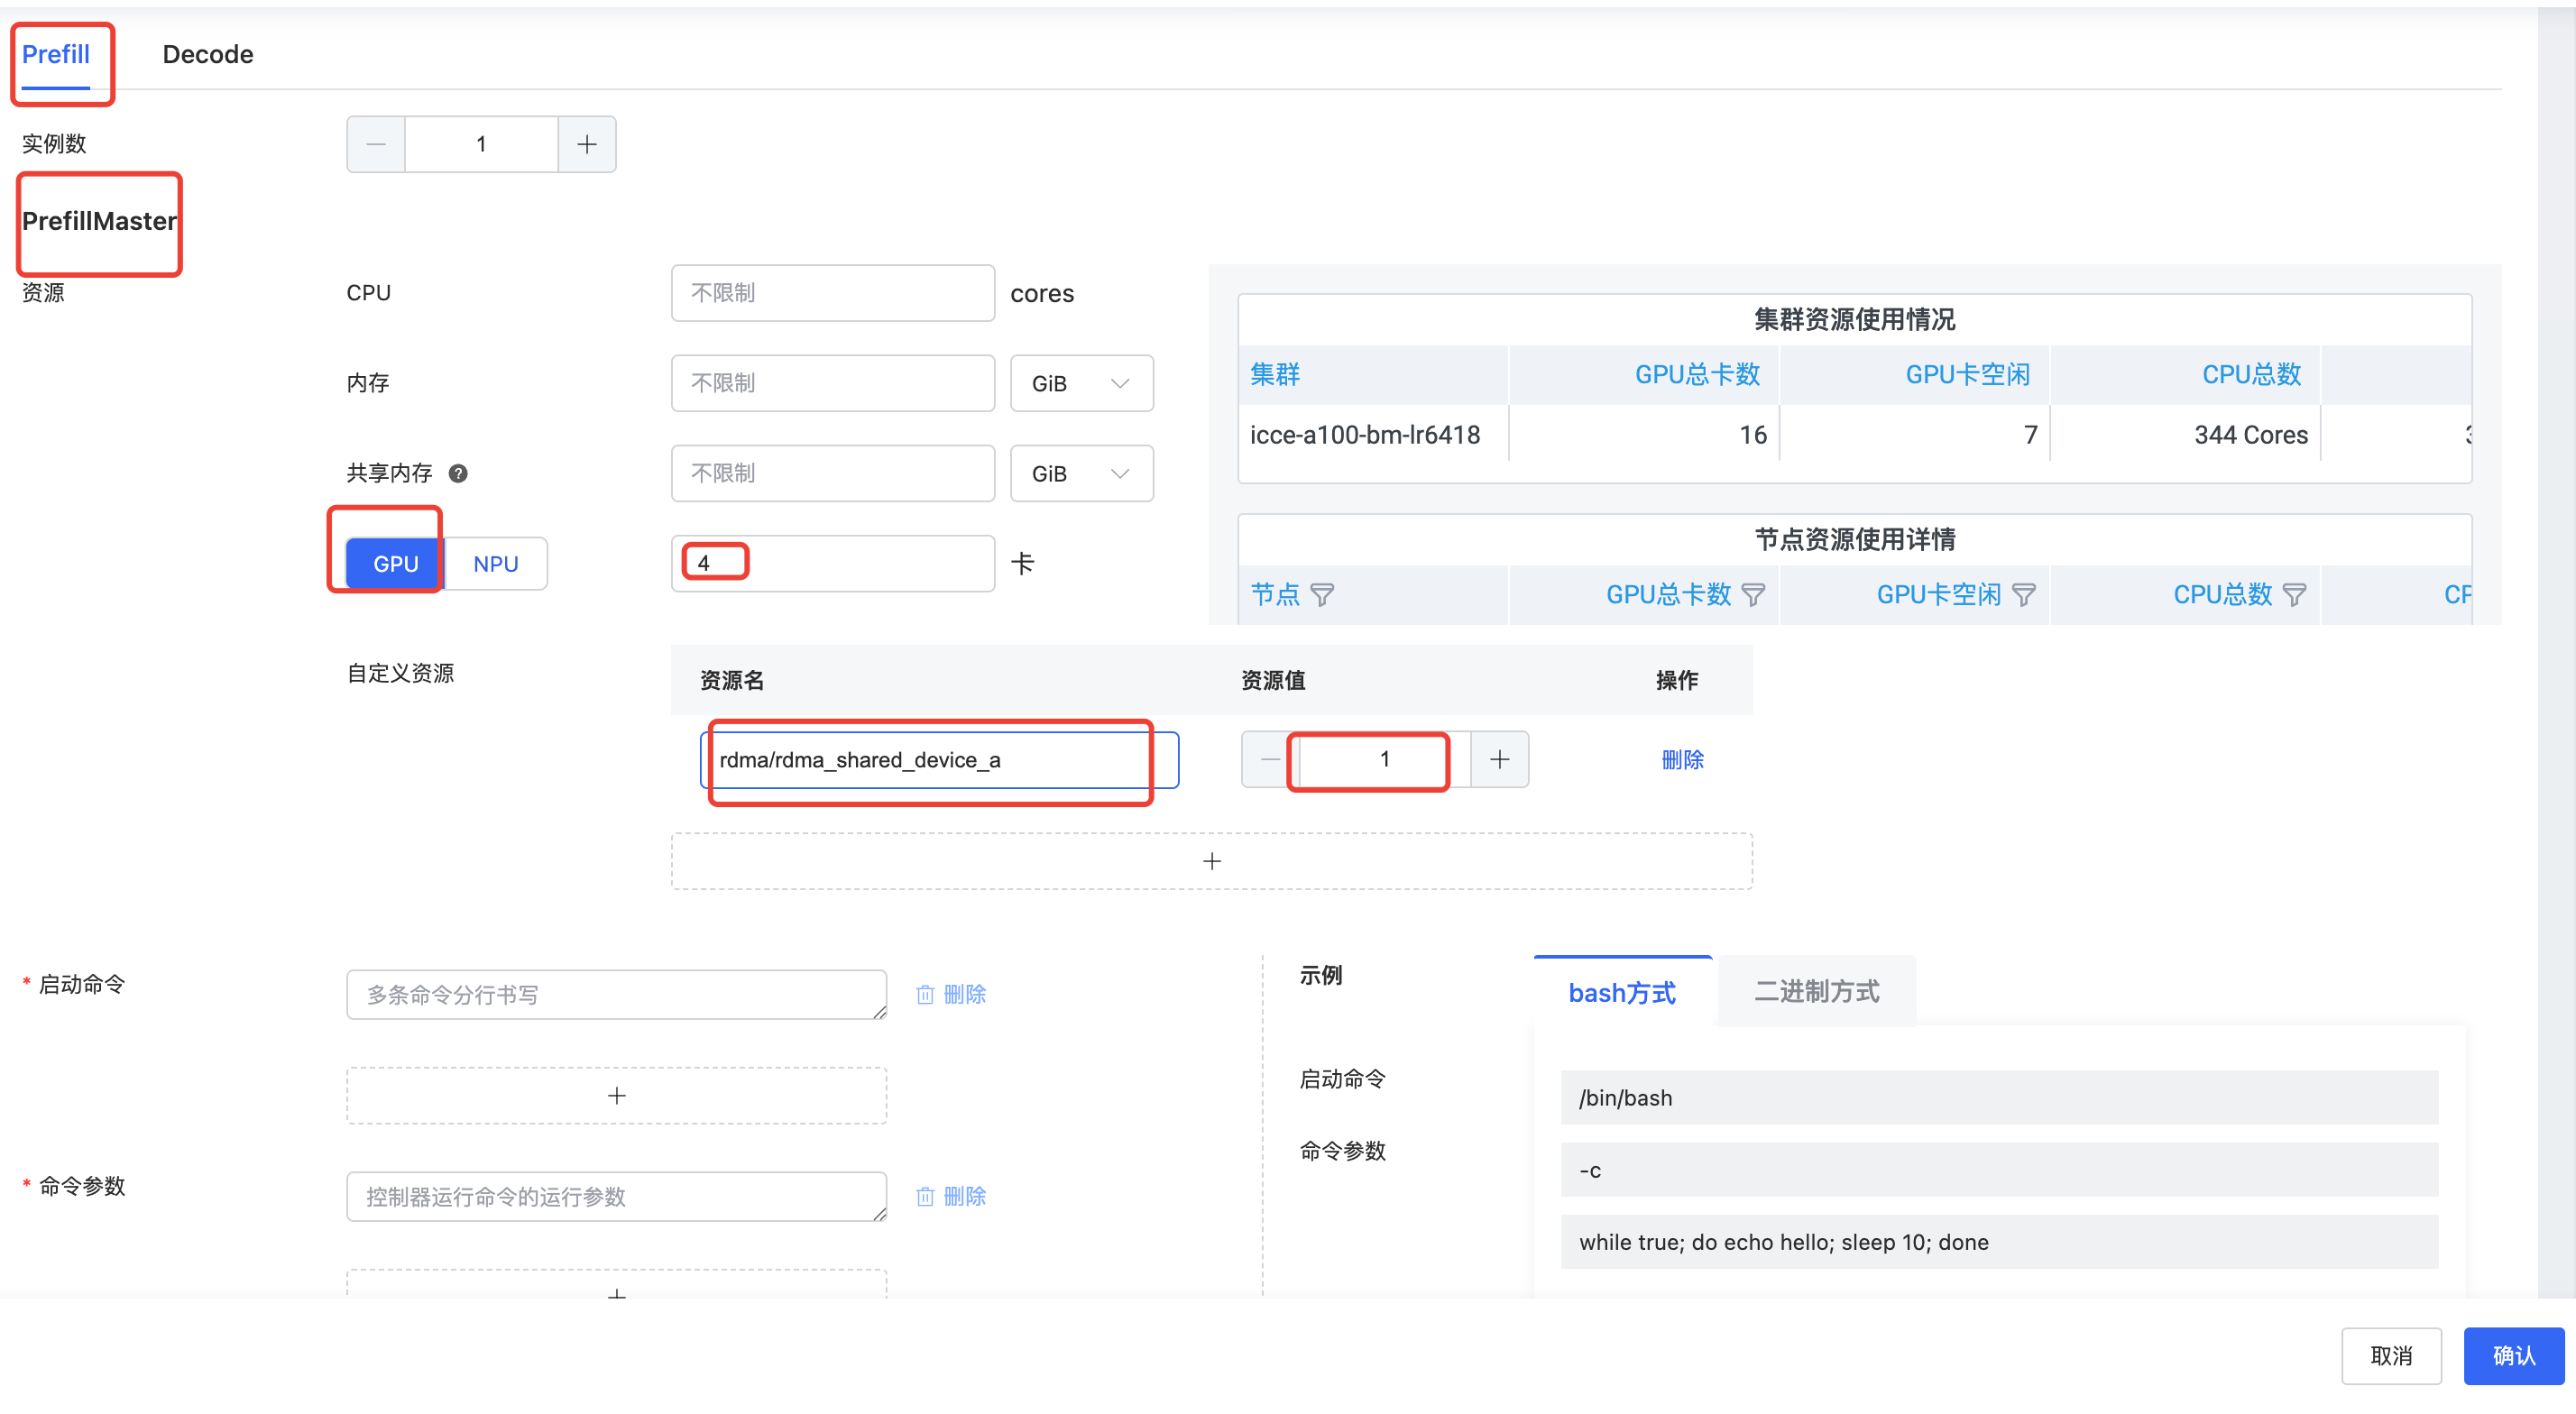Click the node column filter icon
Screen dimensions: 2576x1414
click(1322, 595)
